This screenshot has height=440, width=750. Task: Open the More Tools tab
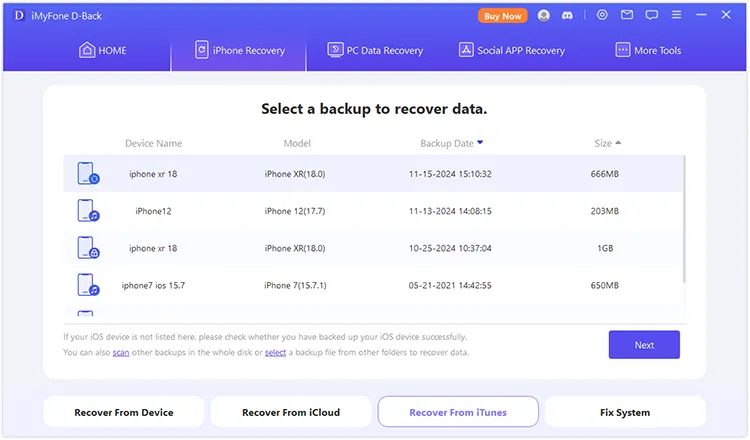coord(648,50)
